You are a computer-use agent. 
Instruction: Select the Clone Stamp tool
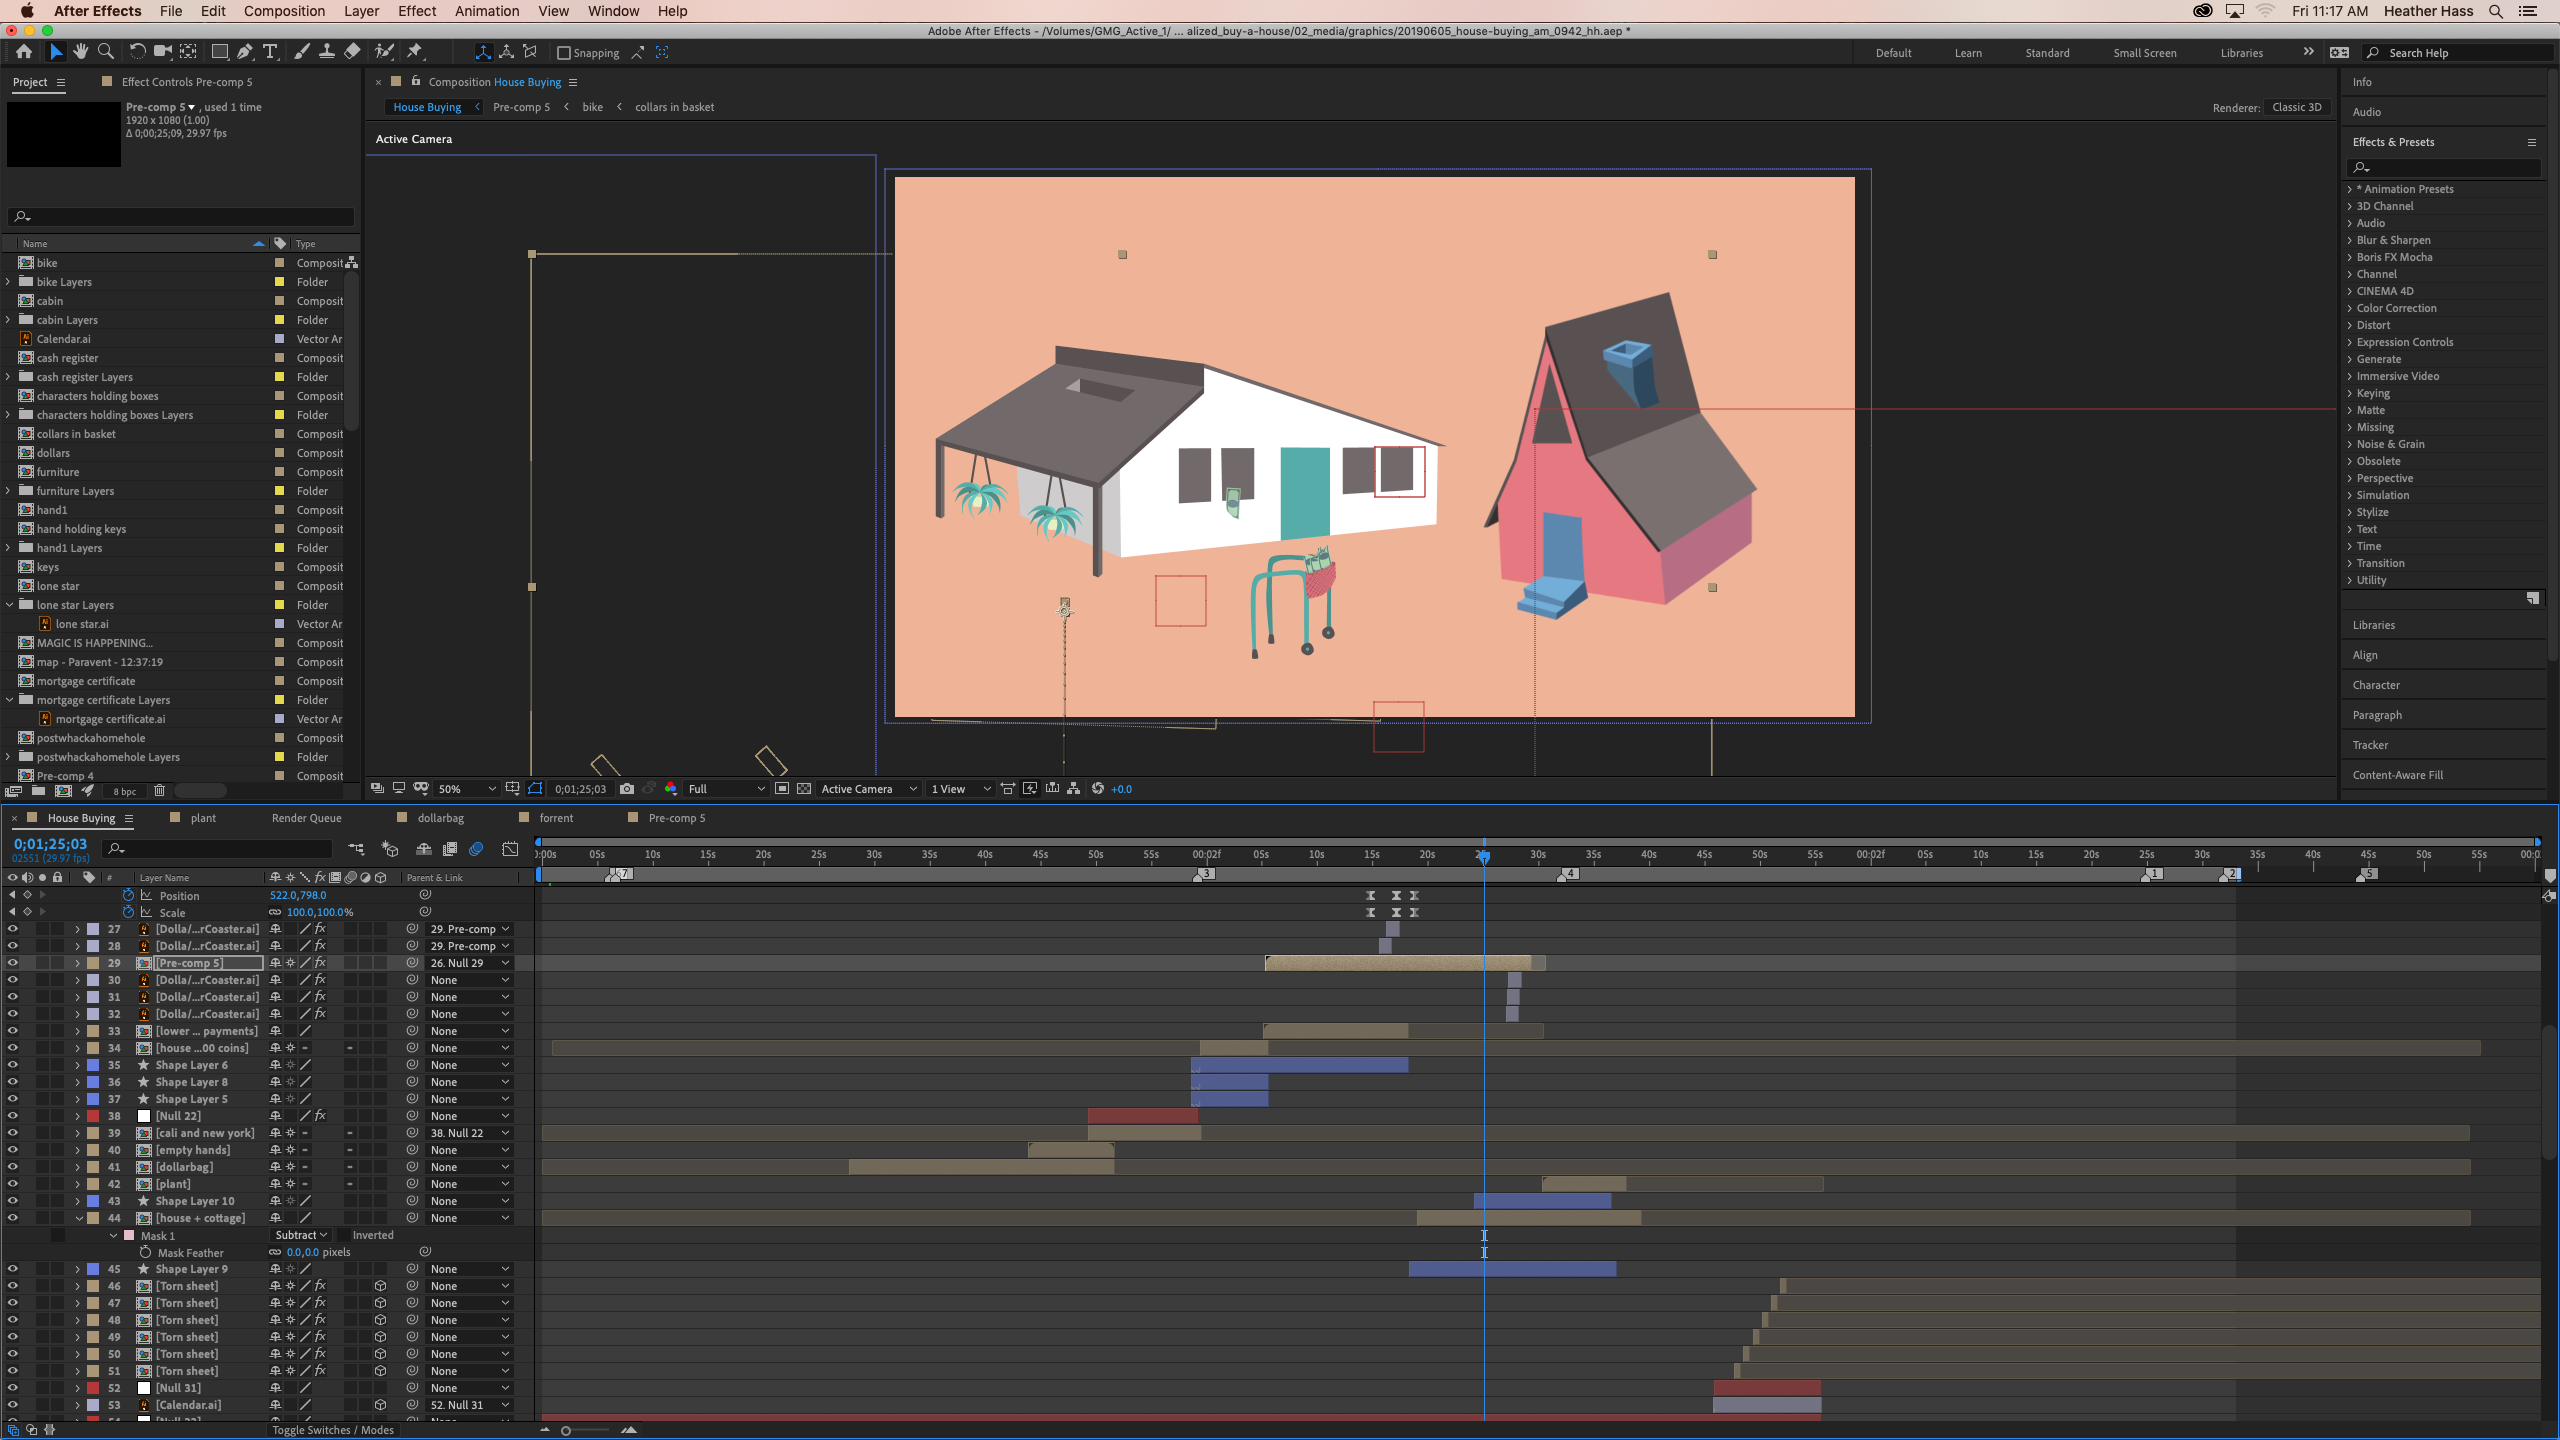pos(326,52)
